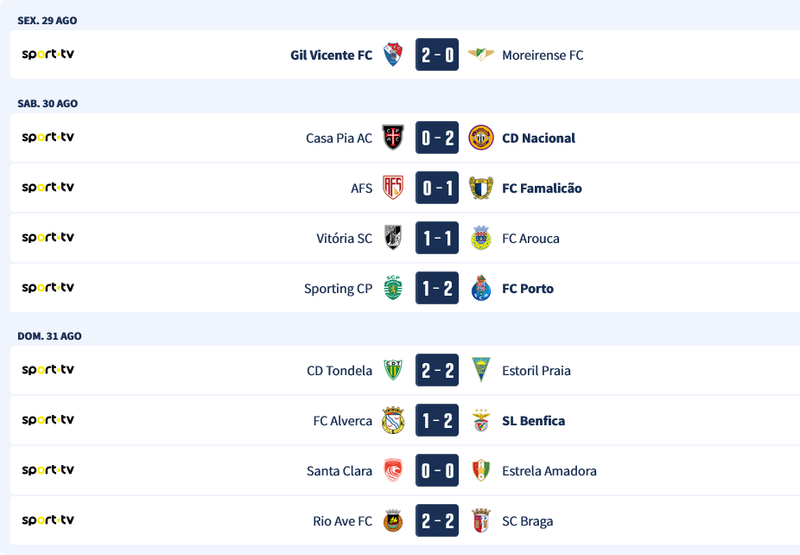Click the FC Porto club crest
This screenshot has height=555, width=800.
[481, 288]
